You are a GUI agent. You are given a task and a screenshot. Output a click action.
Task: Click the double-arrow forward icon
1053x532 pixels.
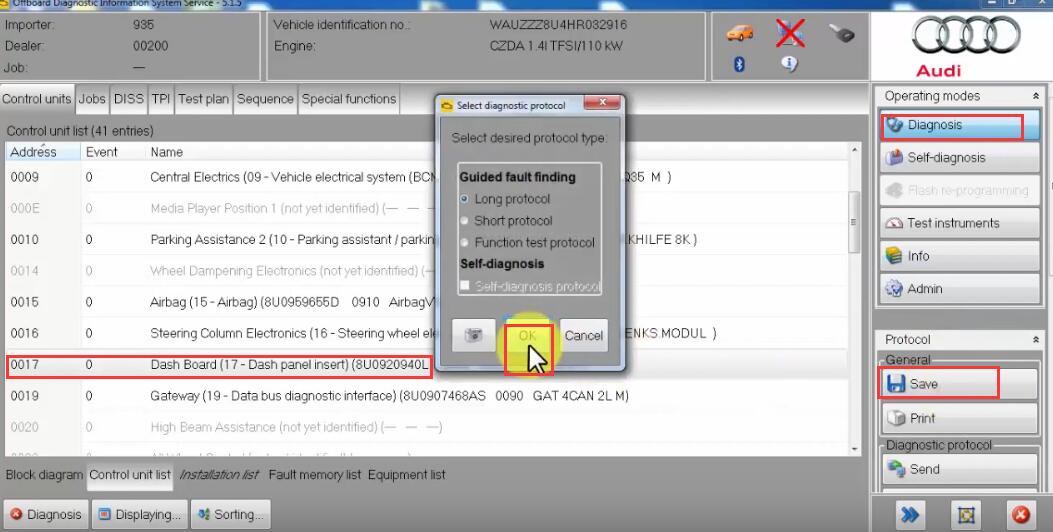(x=910, y=515)
